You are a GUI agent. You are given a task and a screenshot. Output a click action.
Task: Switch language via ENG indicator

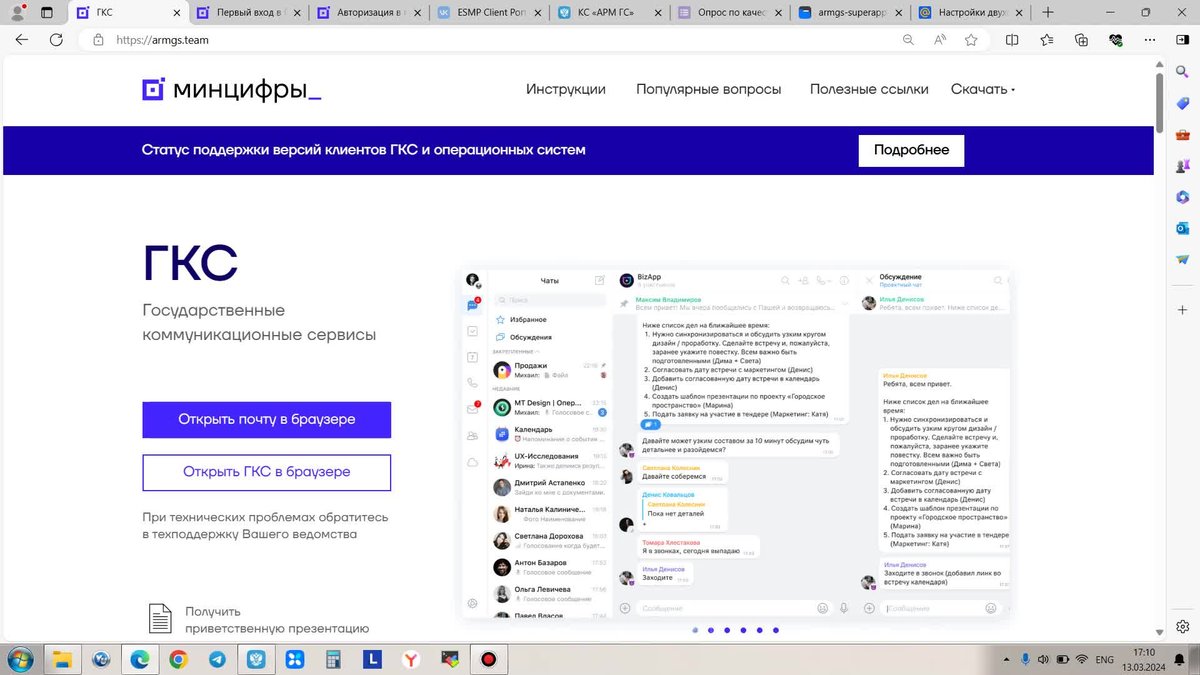pos(1104,660)
